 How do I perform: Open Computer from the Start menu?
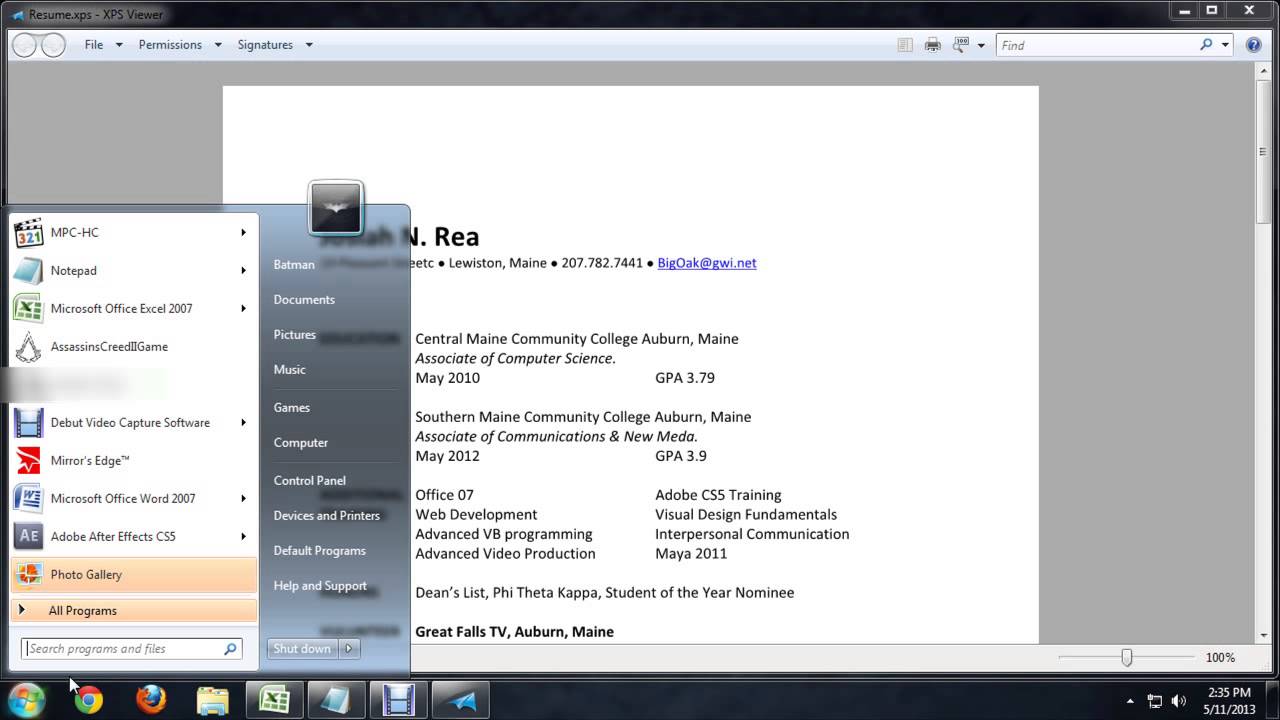point(301,442)
